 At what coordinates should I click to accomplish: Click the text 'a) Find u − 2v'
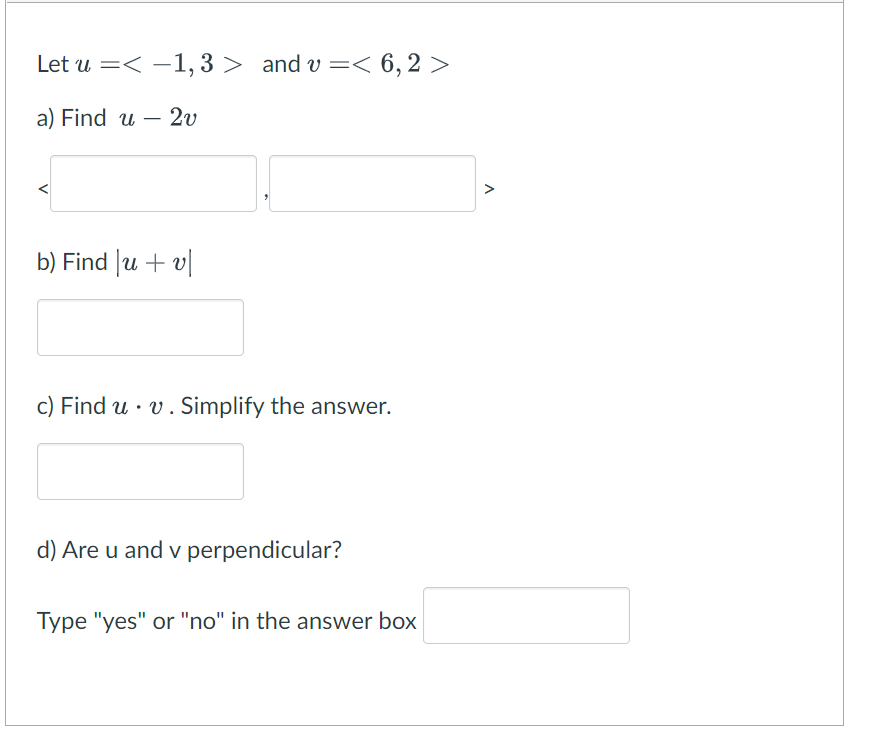coord(116,117)
